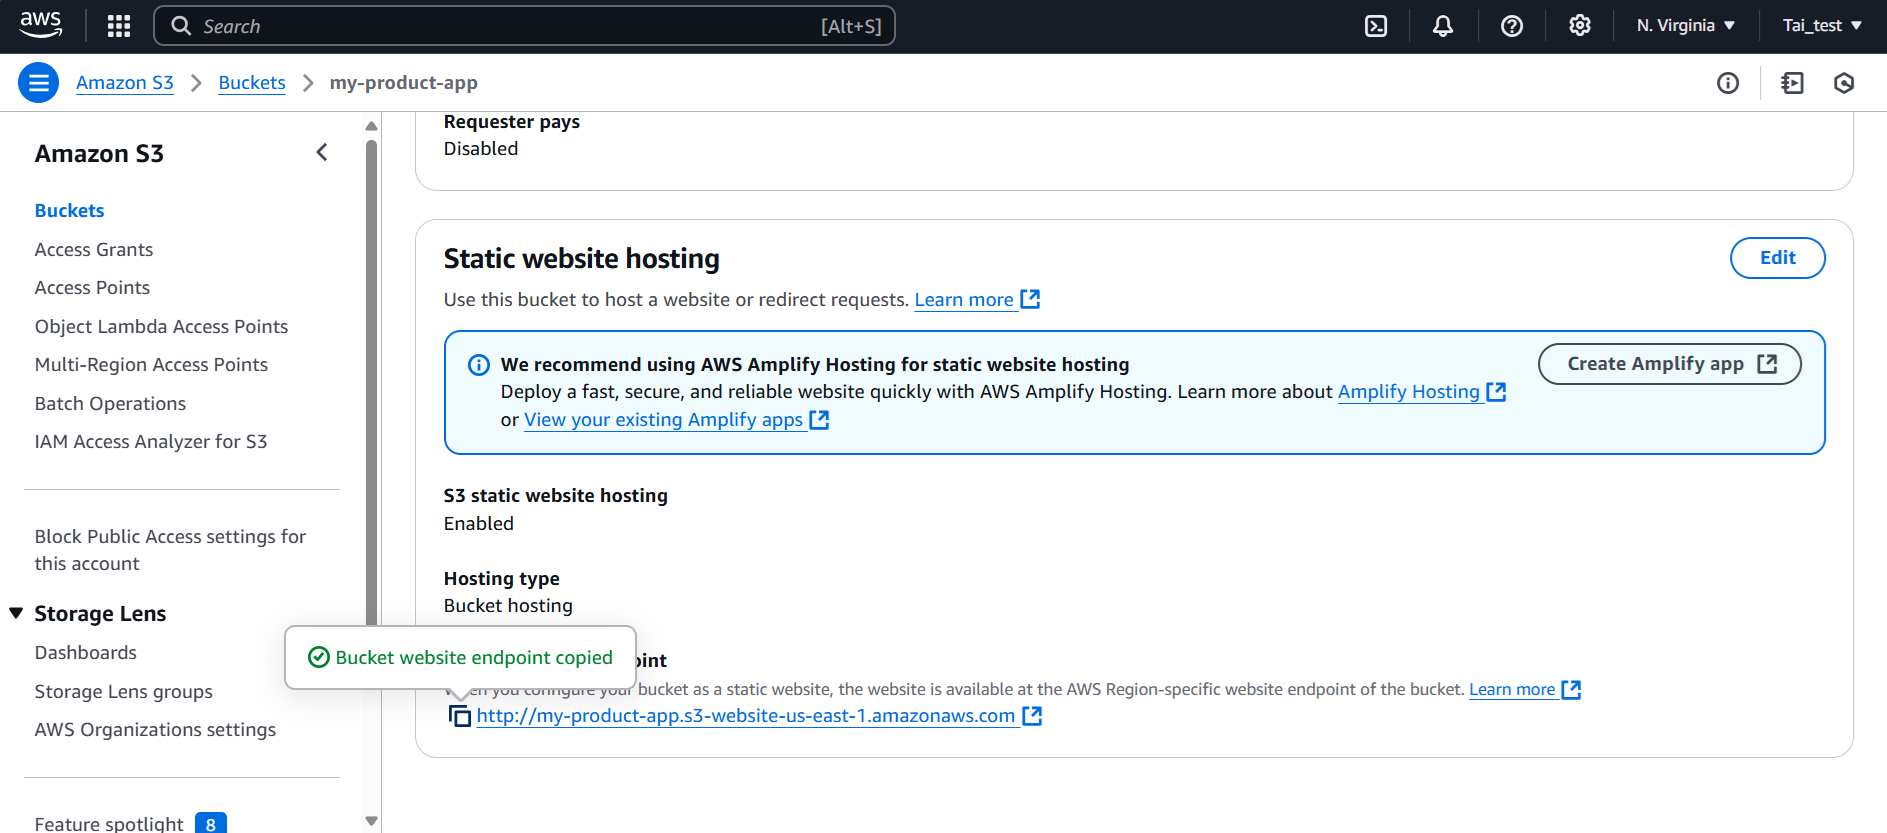Open the help question mark menu

pyautogui.click(x=1512, y=26)
